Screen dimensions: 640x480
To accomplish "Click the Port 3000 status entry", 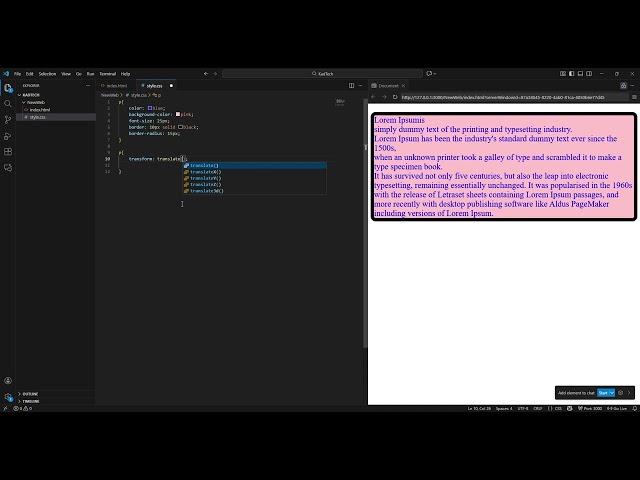I will pyautogui.click(x=590, y=409).
